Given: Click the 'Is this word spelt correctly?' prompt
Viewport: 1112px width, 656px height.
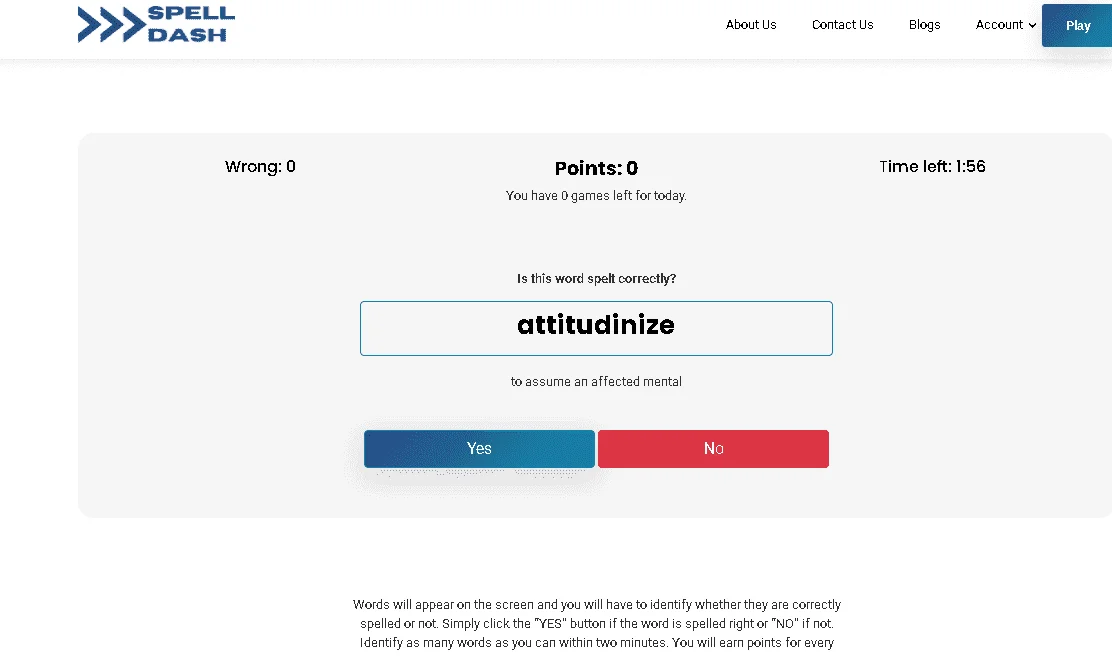Looking at the screenshot, I should pyautogui.click(x=596, y=279).
